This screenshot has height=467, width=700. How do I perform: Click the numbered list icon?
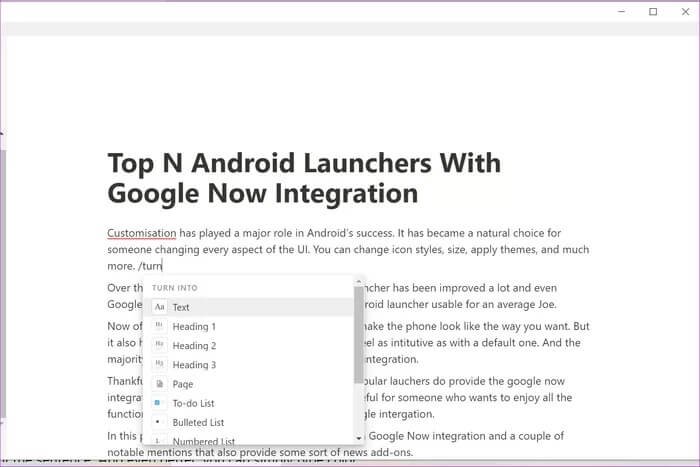pyautogui.click(x=159, y=440)
